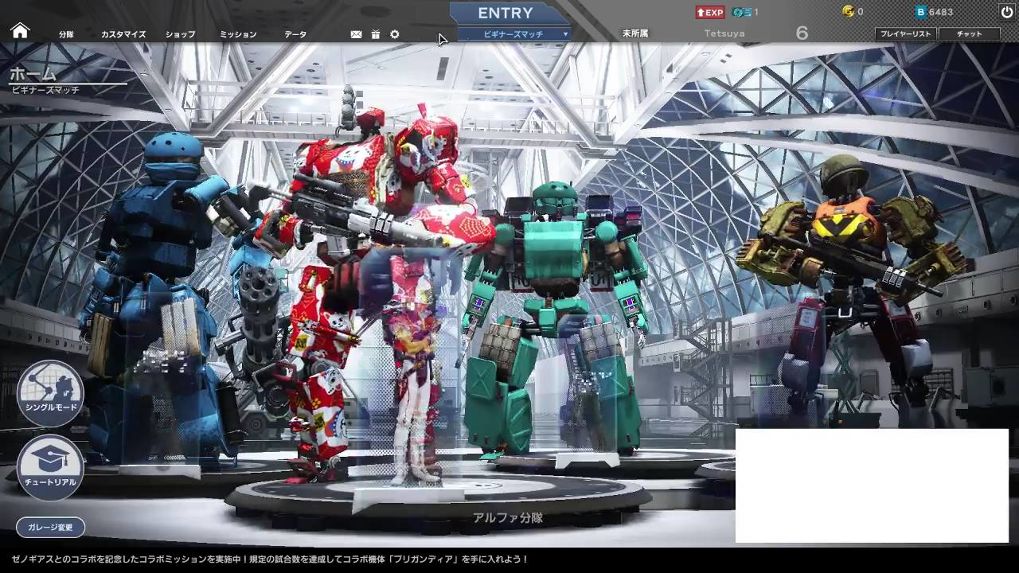The height and width of the screenshot is (573, 1019).
Task: Click the gold coin currency icon
Action: [848, 12]
